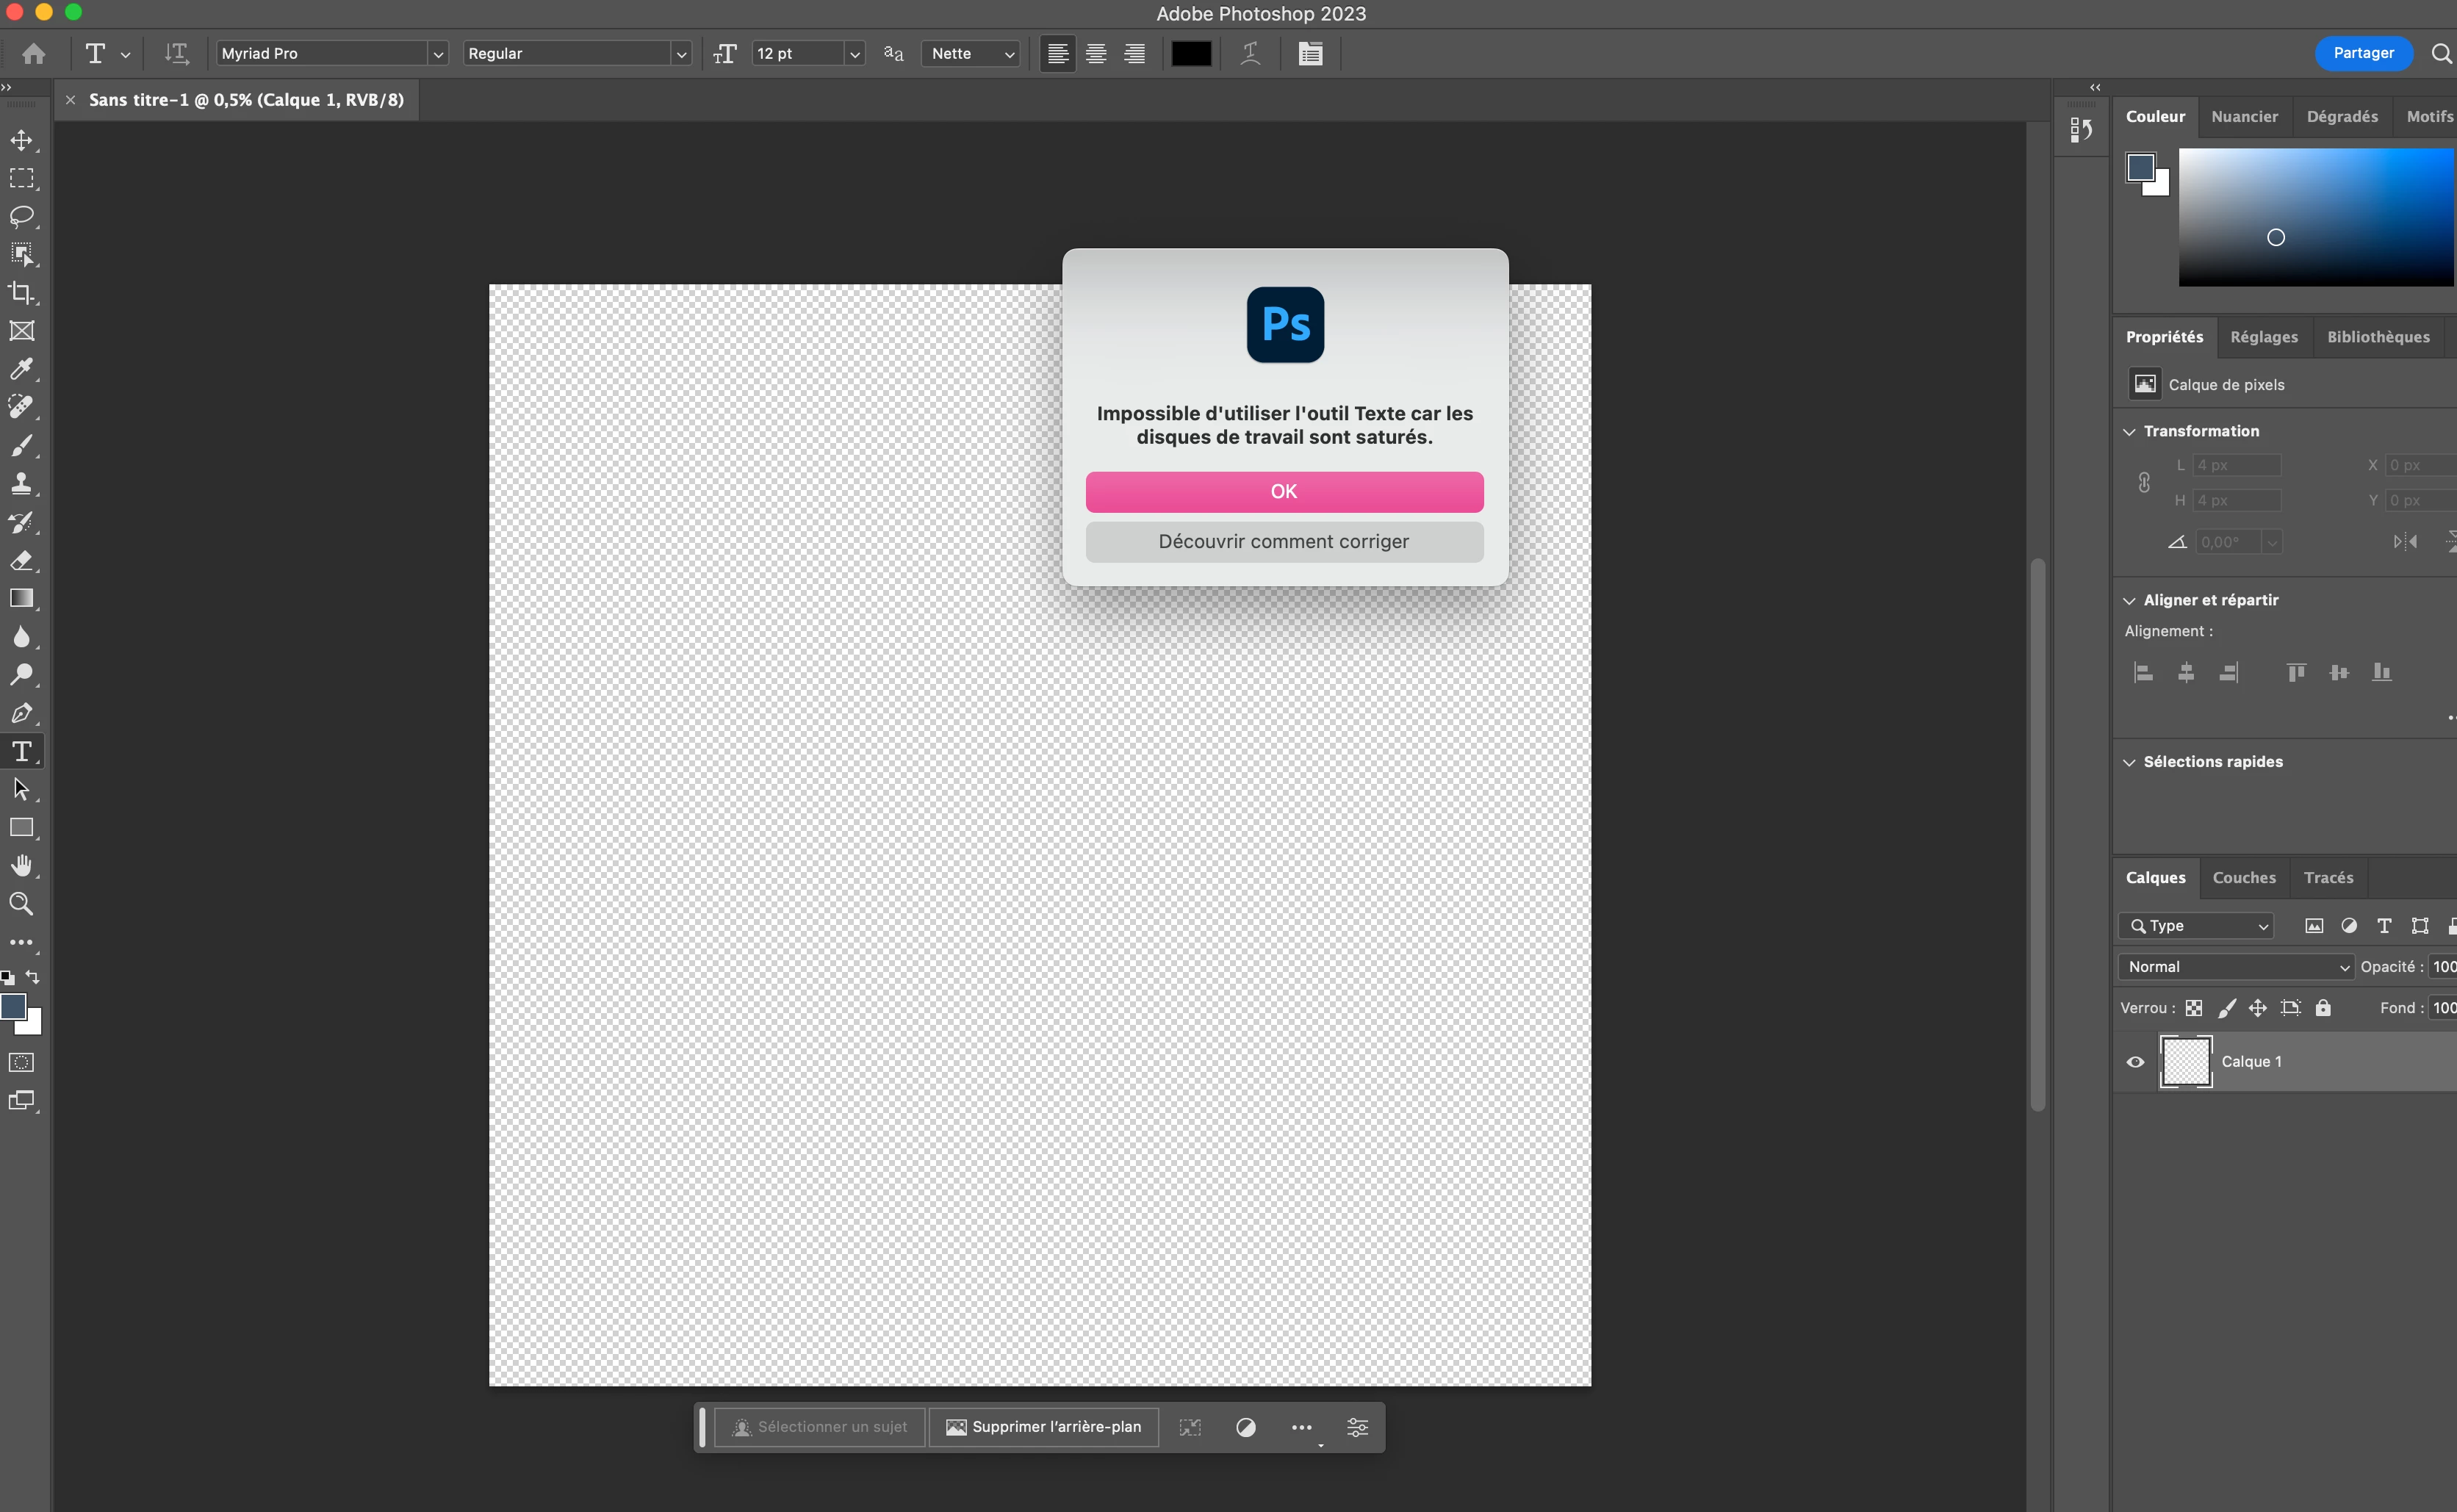Click the black text color swatch
2457x1512 pixels.
(1191, 54)
